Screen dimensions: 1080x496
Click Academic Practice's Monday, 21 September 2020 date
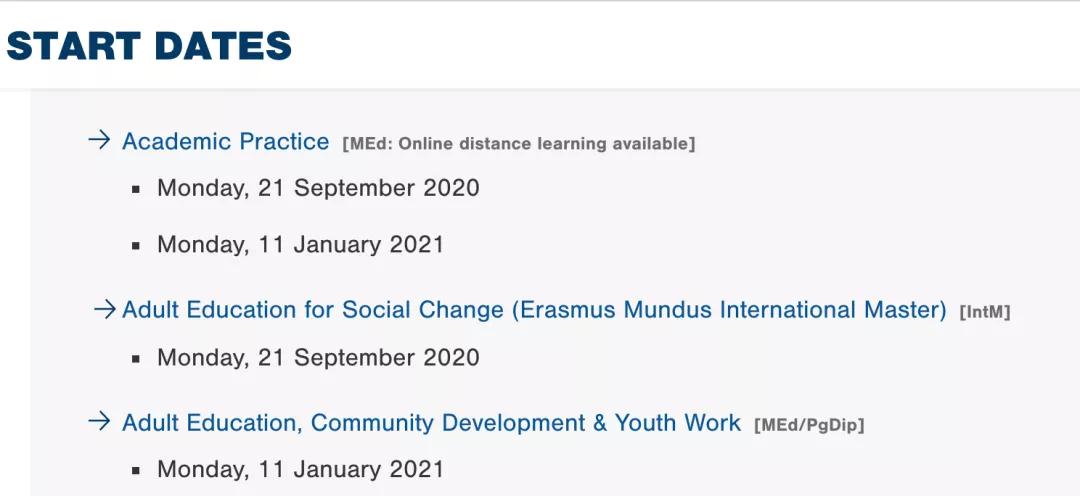(318, 188)
